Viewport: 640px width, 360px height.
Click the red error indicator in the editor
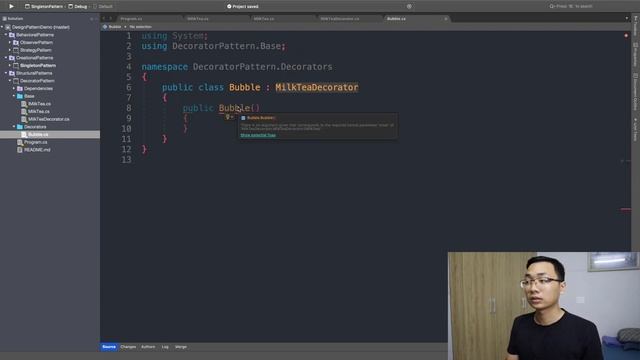[626, 36]
